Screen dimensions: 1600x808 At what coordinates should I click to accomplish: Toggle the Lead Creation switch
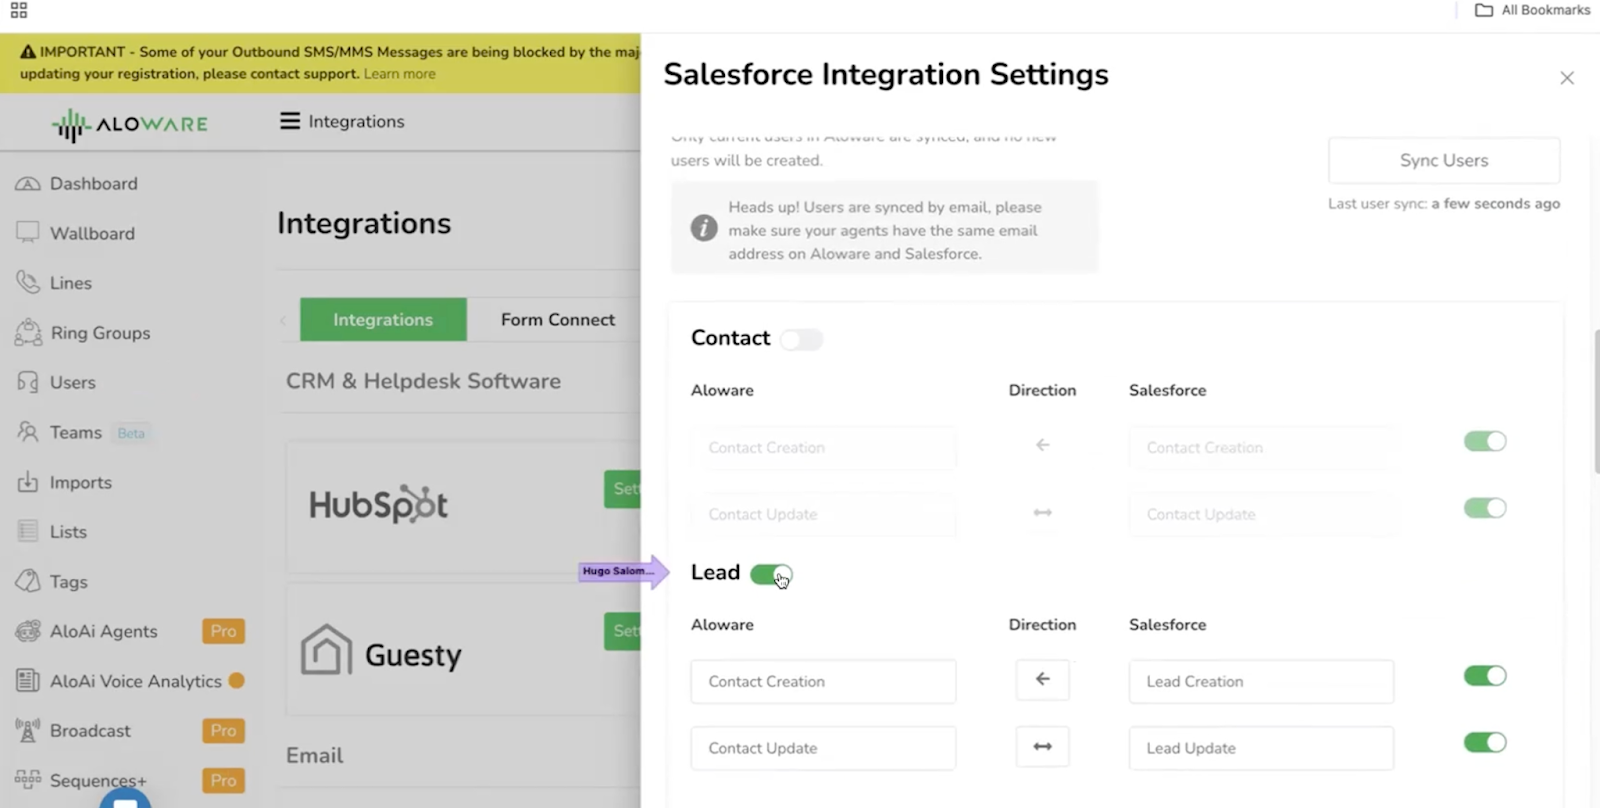pos(1485,676)
